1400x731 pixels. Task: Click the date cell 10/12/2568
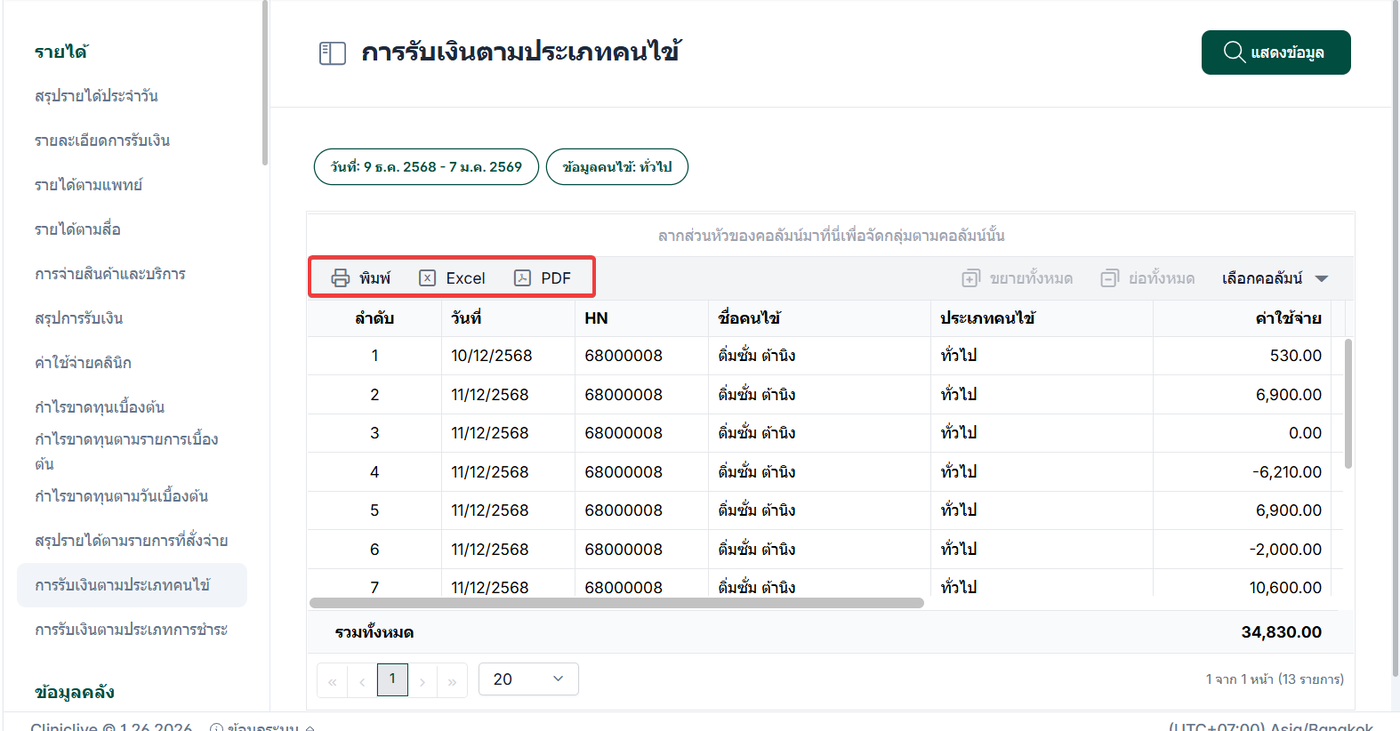(492, 355)
